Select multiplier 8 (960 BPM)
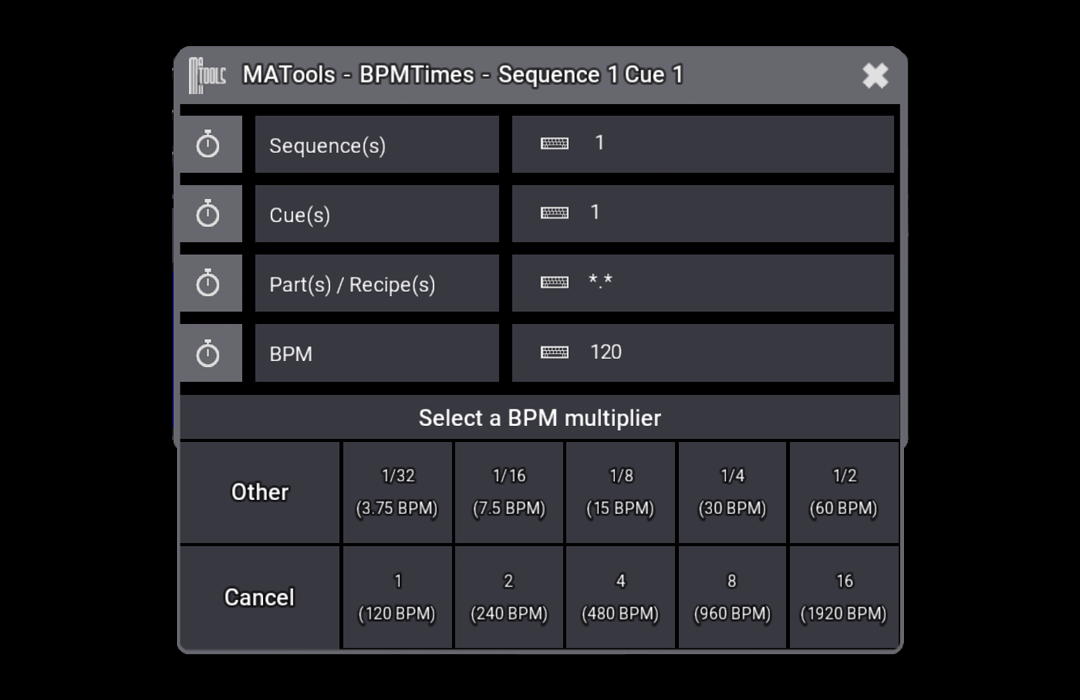Viewport: 1080px width, 700px height. [x=732, y=597]
